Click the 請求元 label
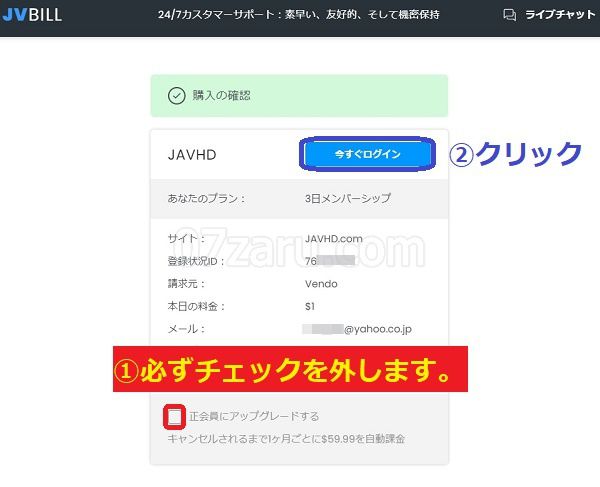Screen dimensions: 600x487 click(186, 284)
